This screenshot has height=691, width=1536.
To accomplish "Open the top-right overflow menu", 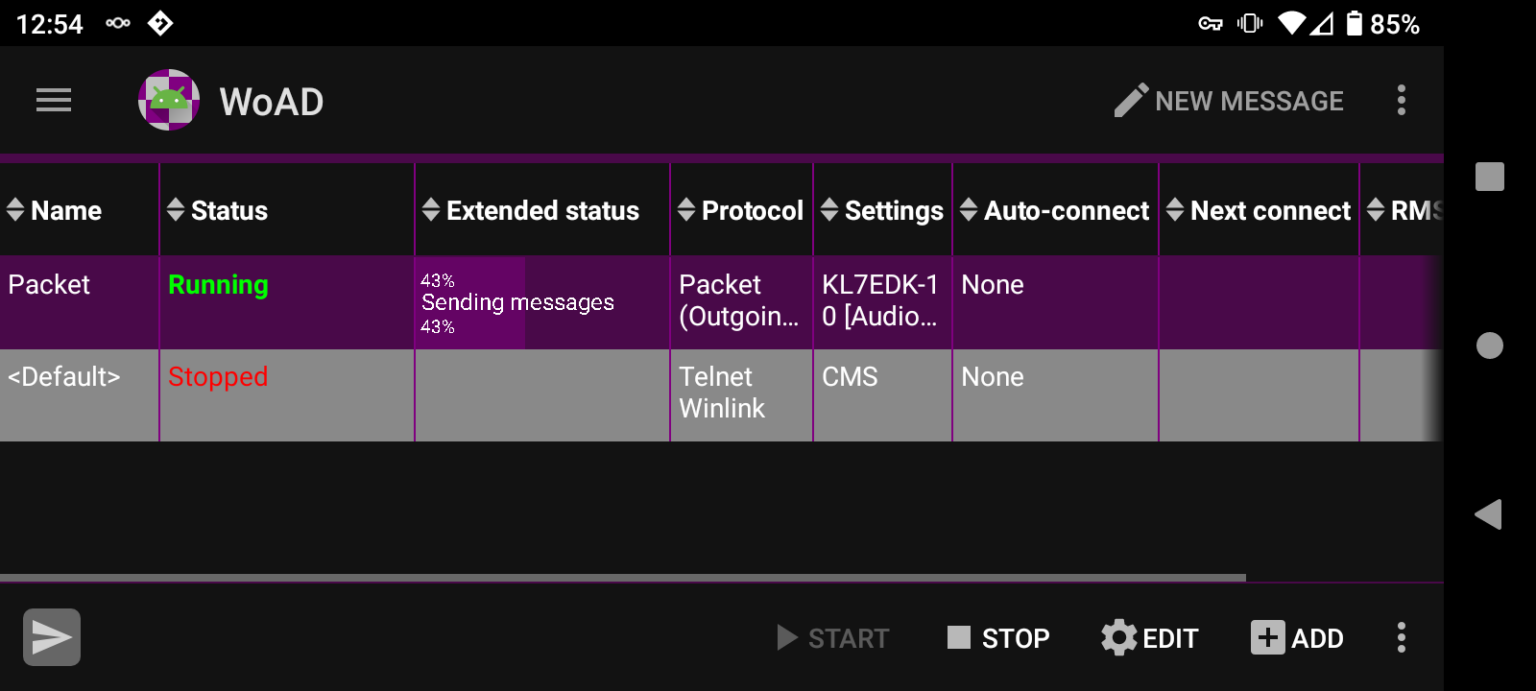I will coord(1401,100).
